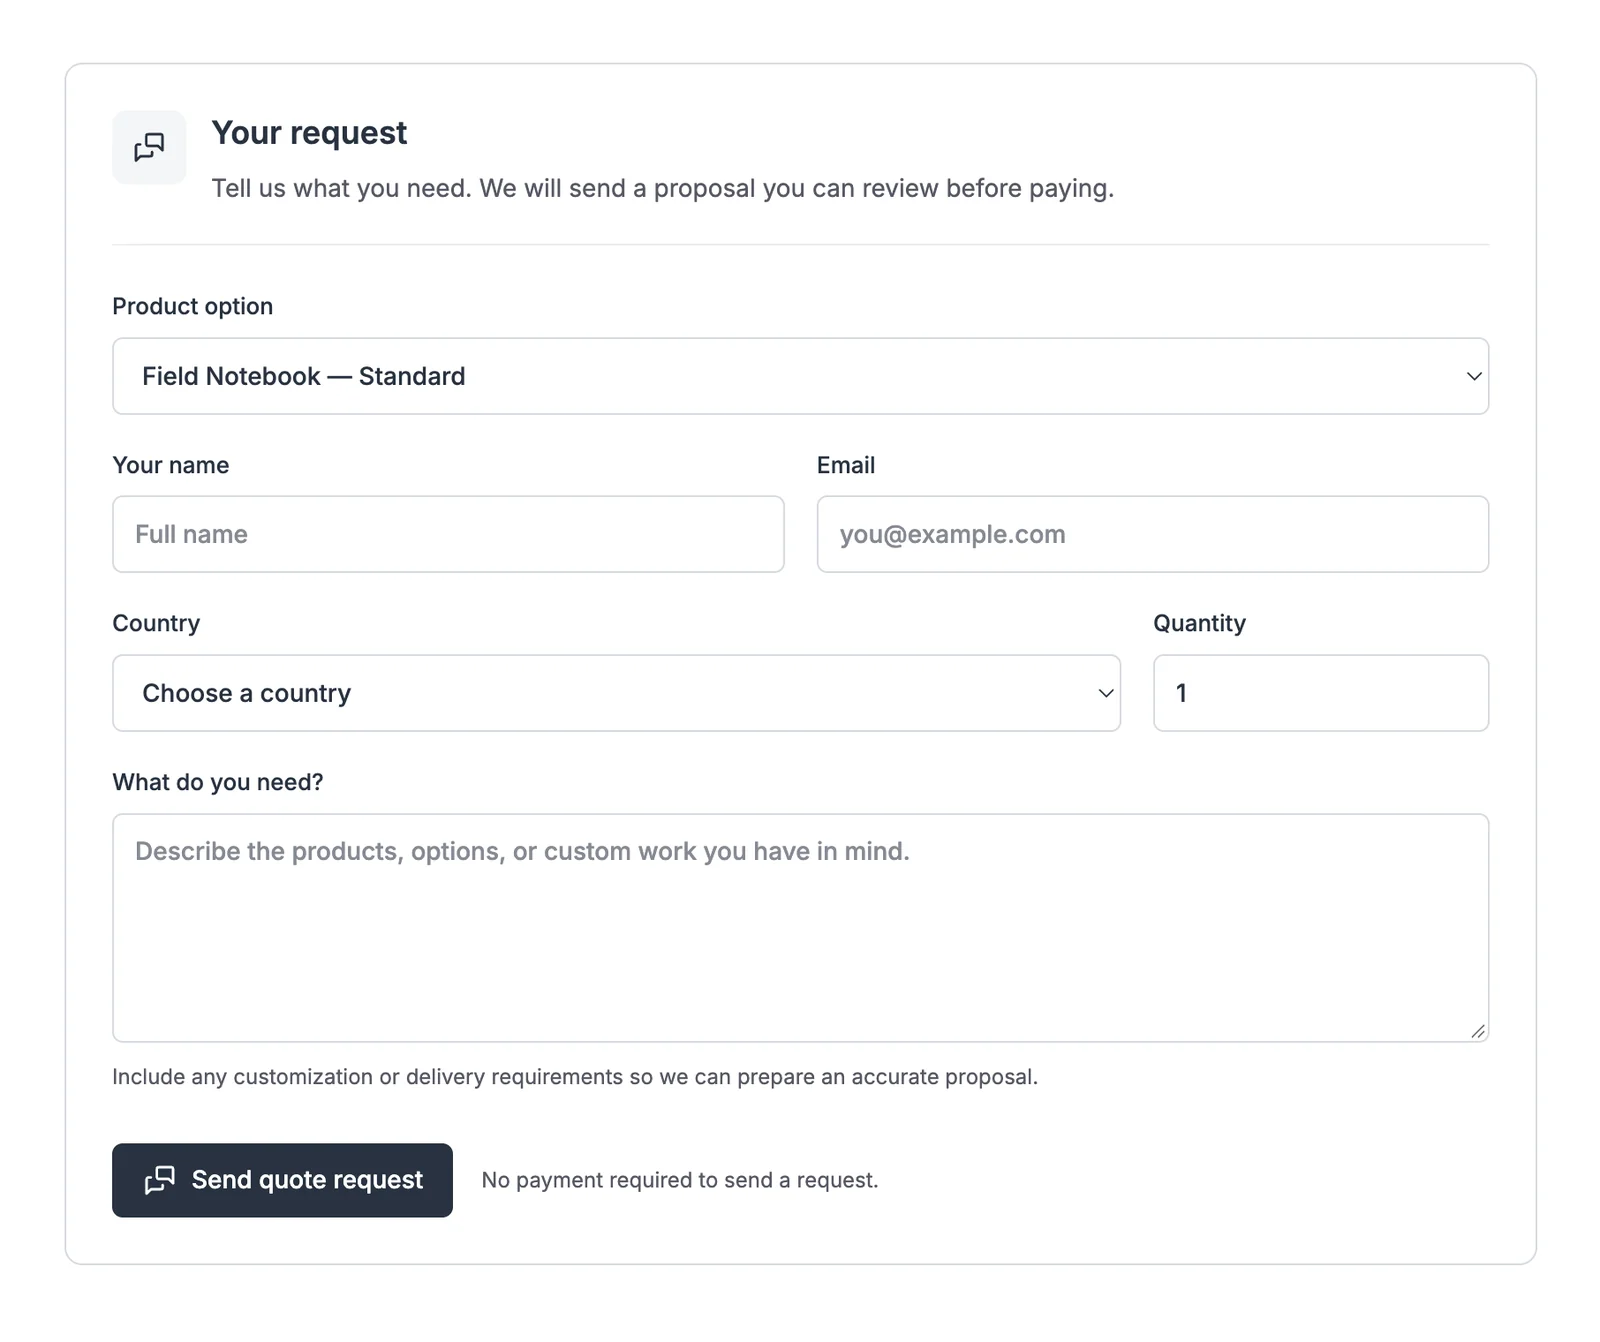Click the "Country" label

pyautogui.click(x=156, y=623)
